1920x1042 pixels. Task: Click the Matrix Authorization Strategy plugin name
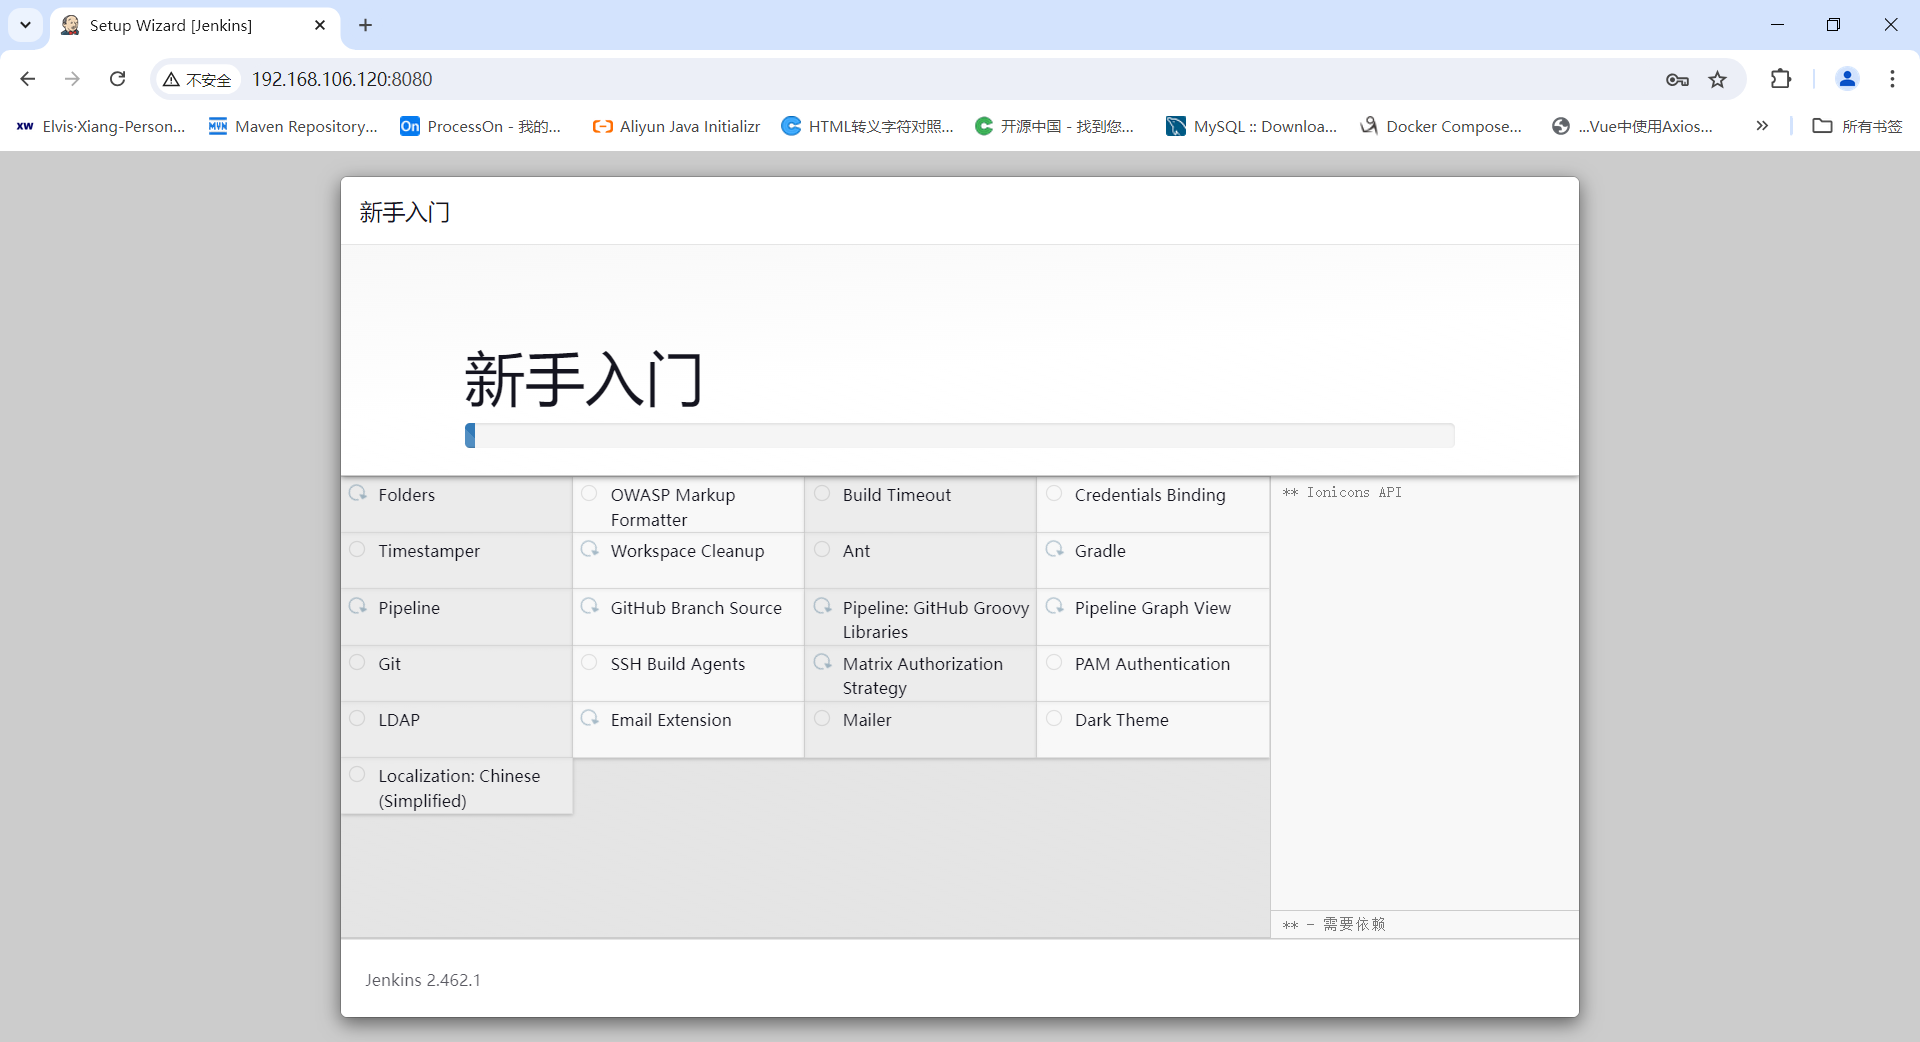(x=922, y=676)
